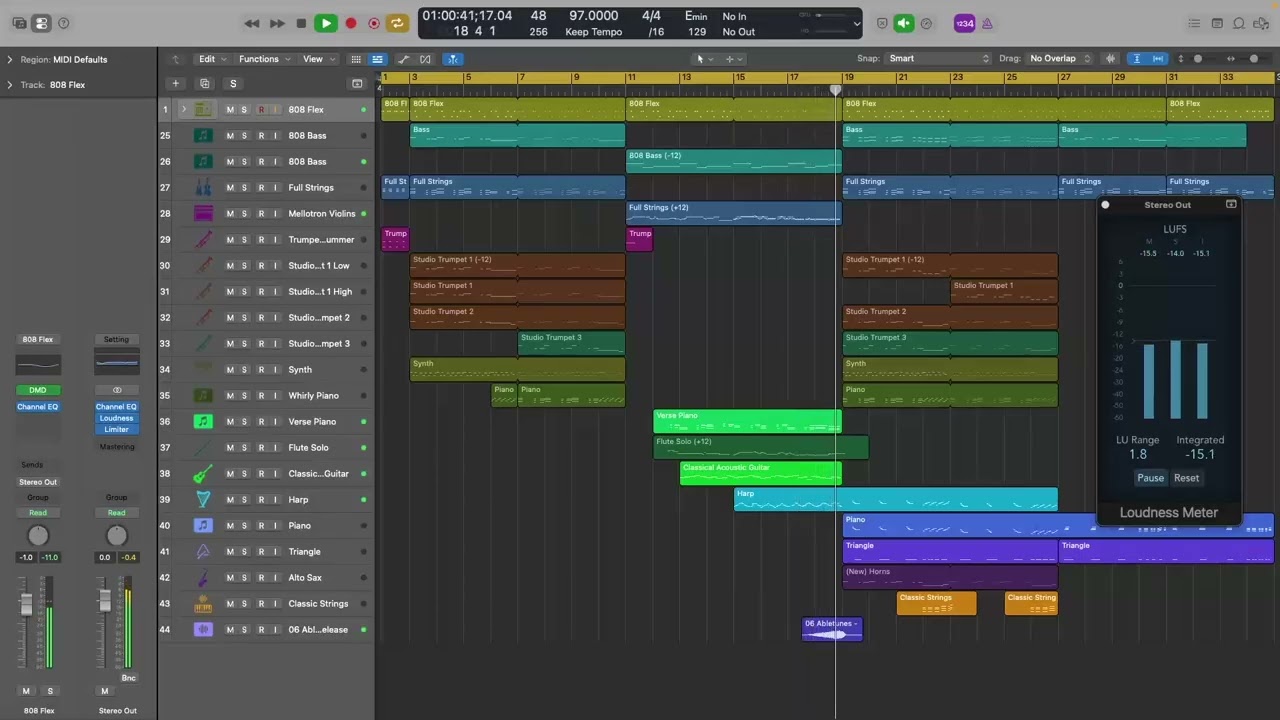Toggle the Count-in 1234 button
The image size is (1280, 720).
964,23
